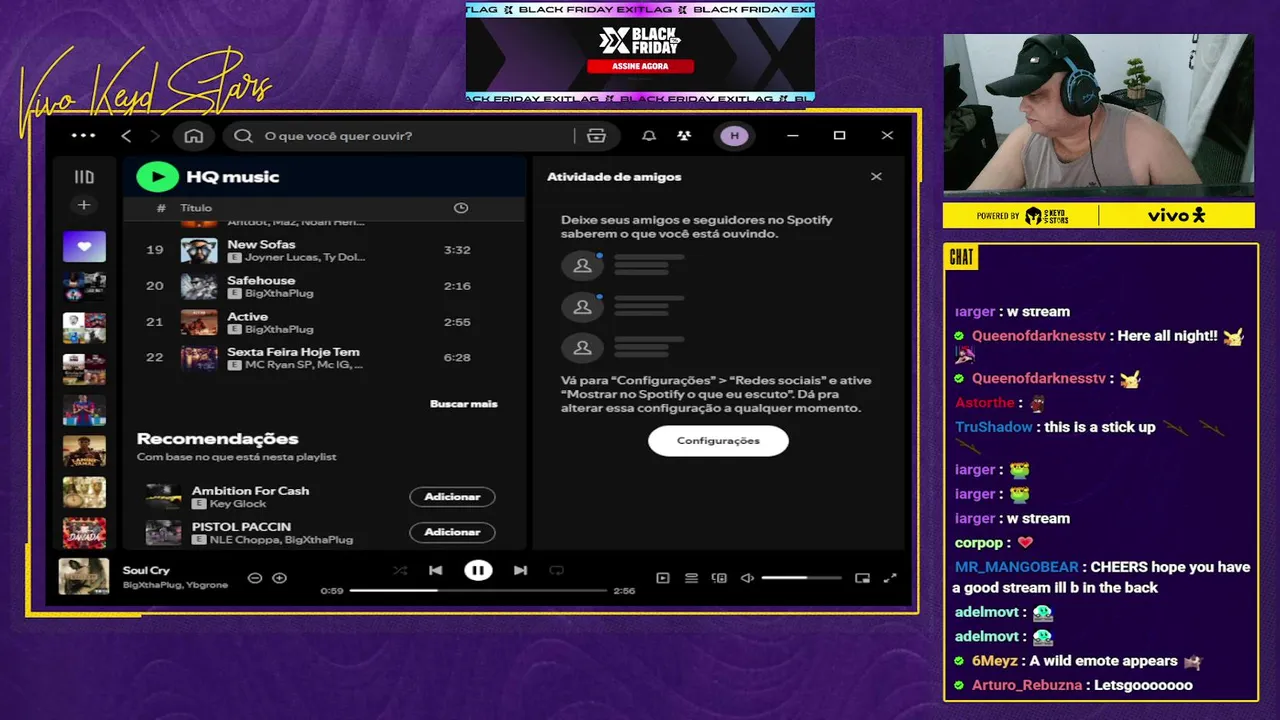Add Ambition For Cash with Adicionar
1280x720 pixels.
click(452, 497)
